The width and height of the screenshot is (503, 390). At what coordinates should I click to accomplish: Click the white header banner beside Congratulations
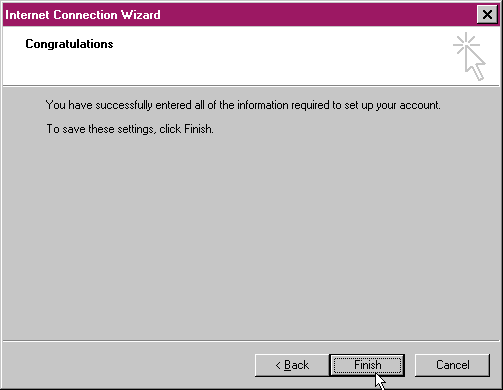267,55
